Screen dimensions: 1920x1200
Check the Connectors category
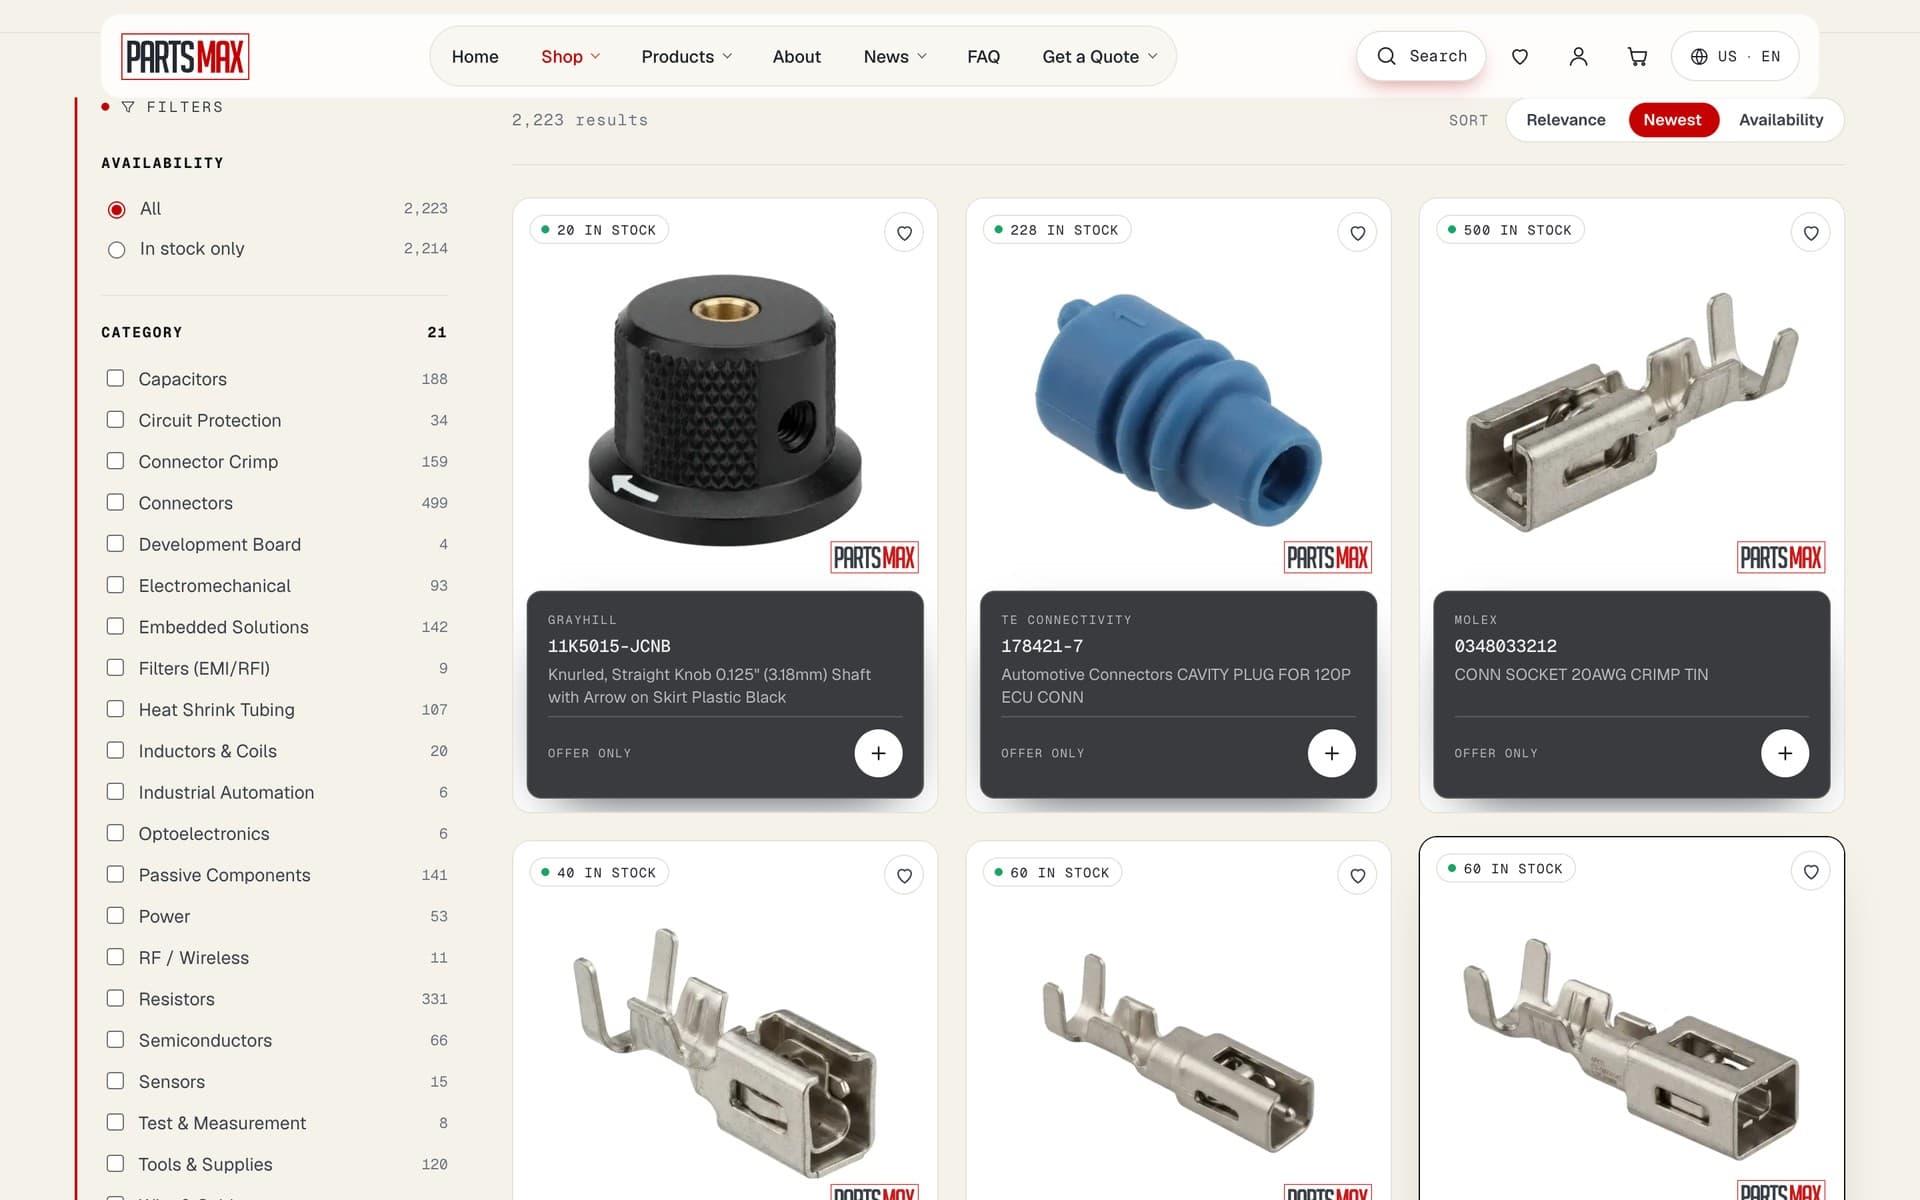pos(116,502)
